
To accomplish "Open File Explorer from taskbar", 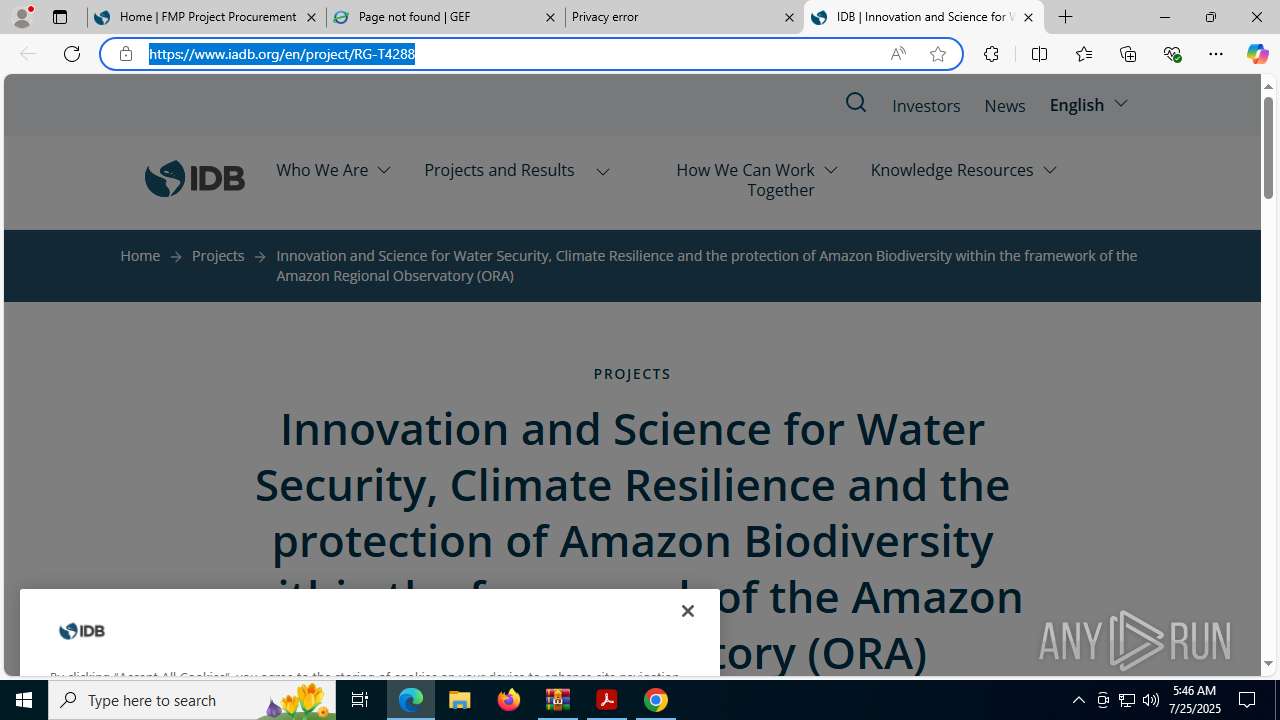I will coord(460,700).
